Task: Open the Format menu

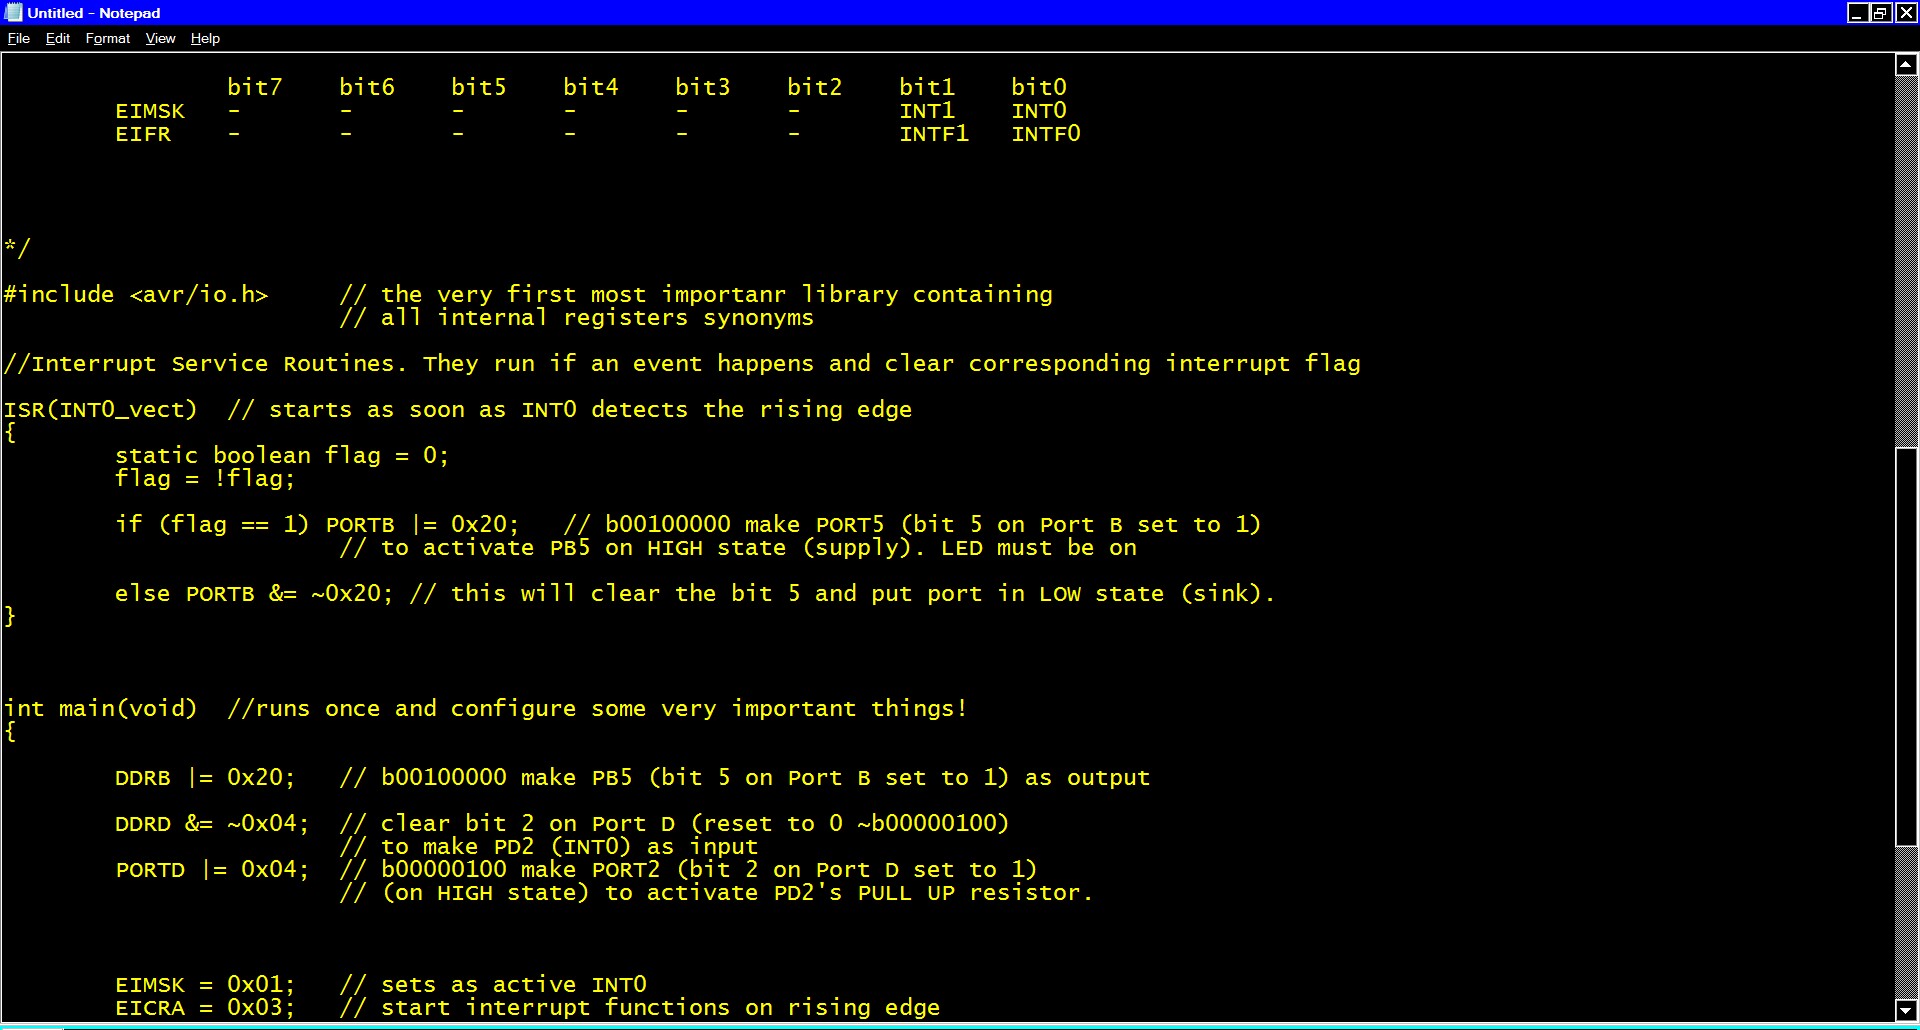Action: [x=107, y=38]
